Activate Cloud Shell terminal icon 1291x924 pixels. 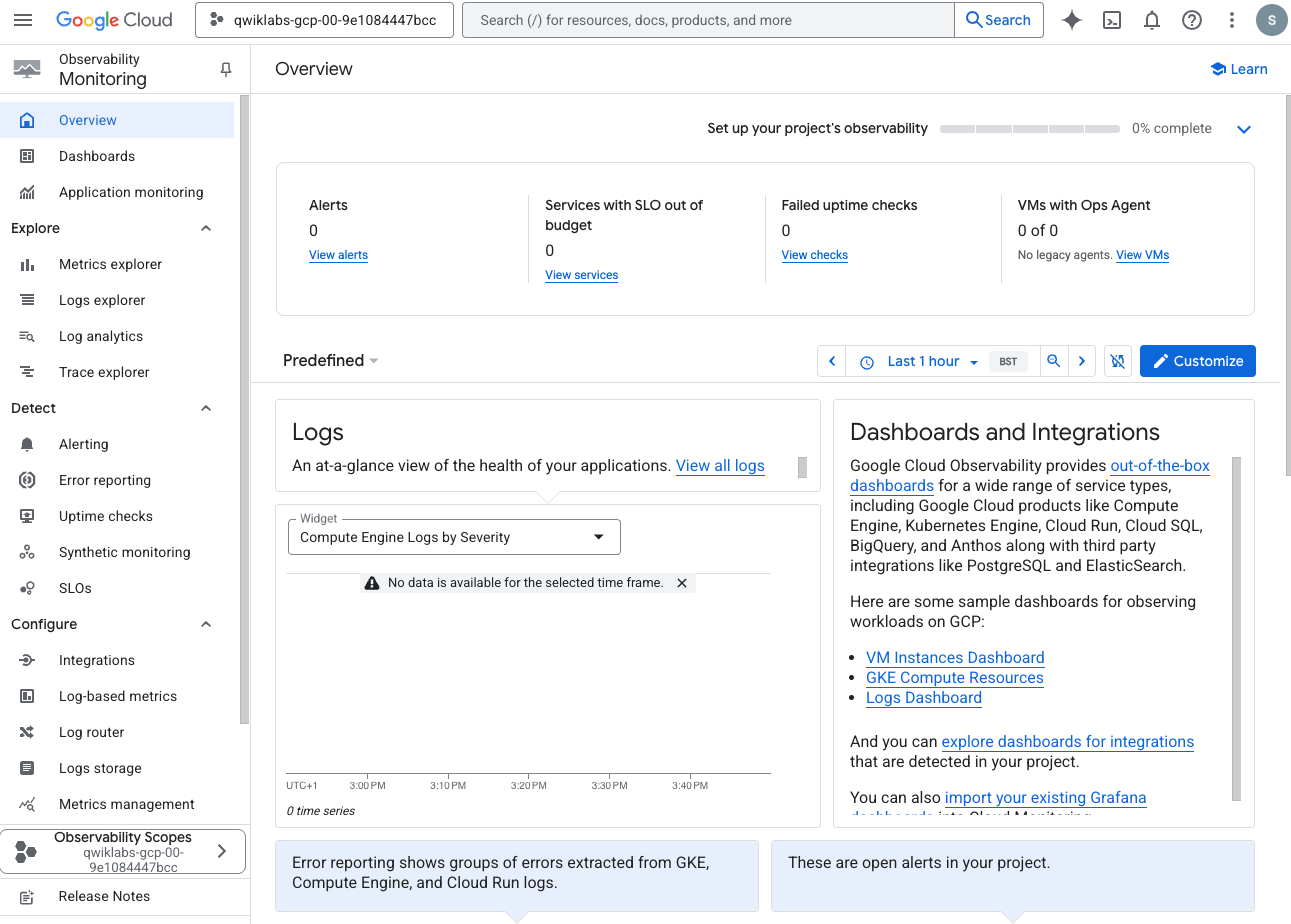(1112, 20)
